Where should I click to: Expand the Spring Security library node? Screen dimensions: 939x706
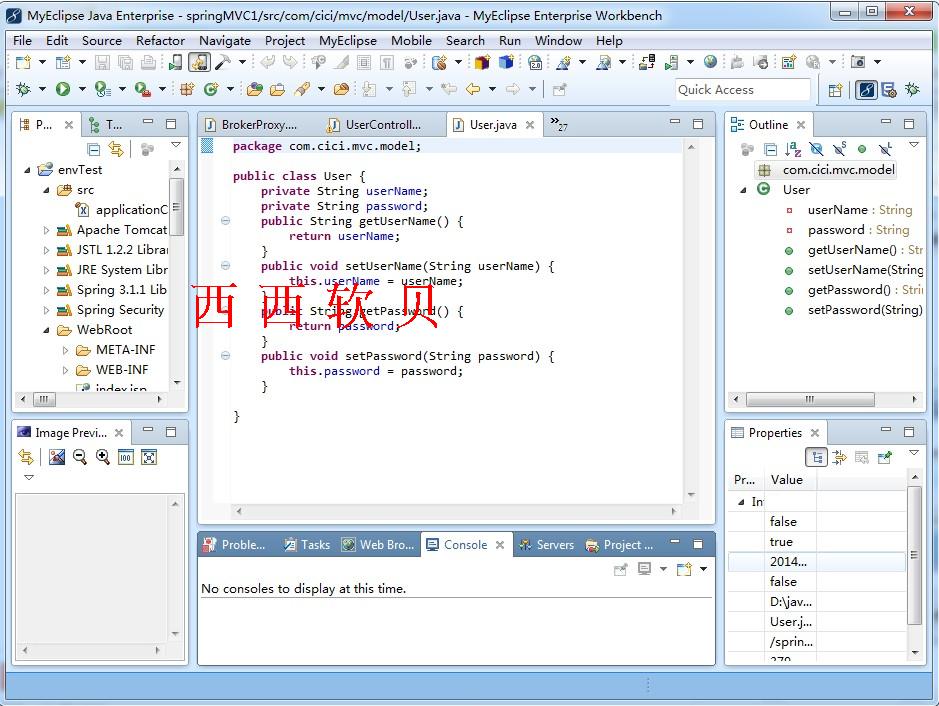coord(46,310)
